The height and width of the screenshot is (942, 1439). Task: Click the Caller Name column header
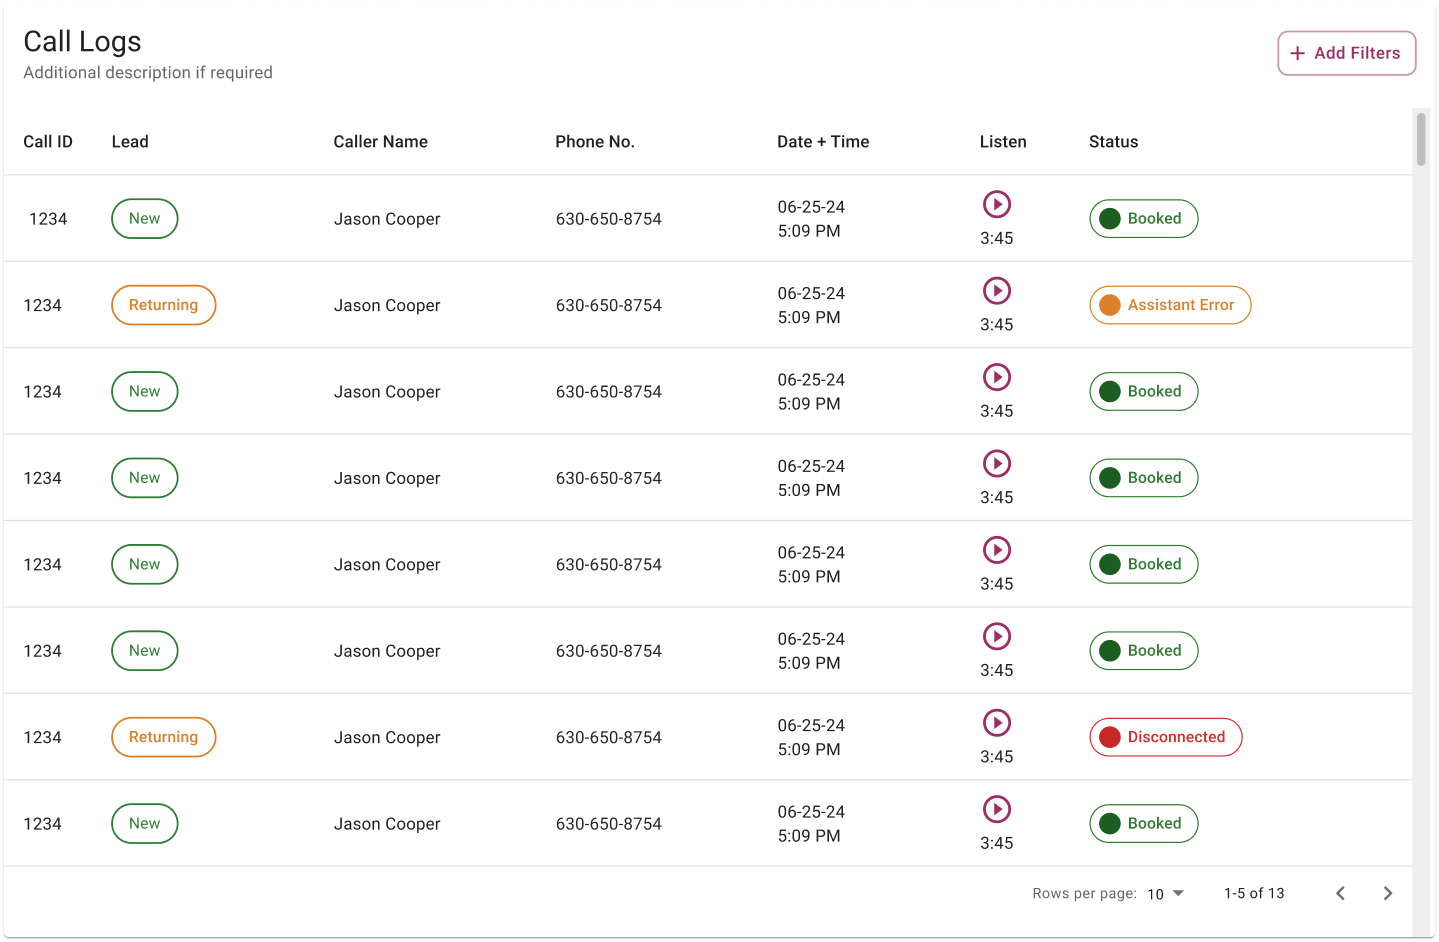[380, 142]
